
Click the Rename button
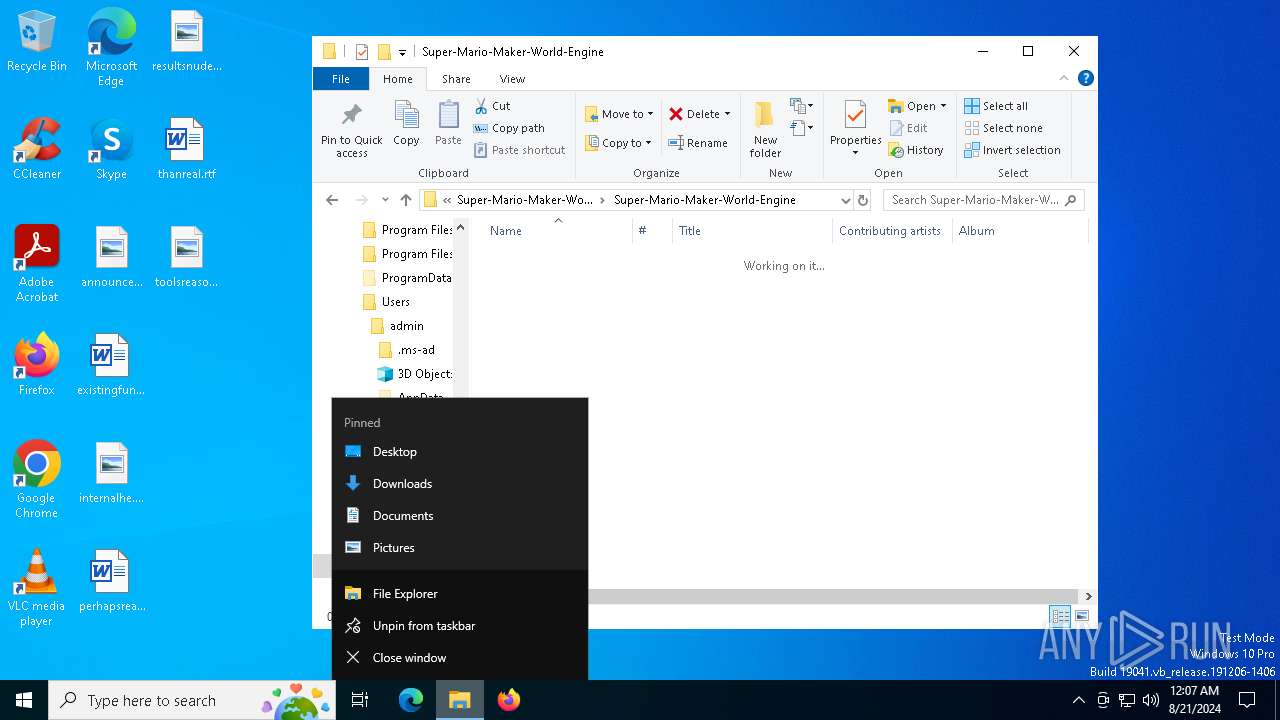[x=697, y=143]
